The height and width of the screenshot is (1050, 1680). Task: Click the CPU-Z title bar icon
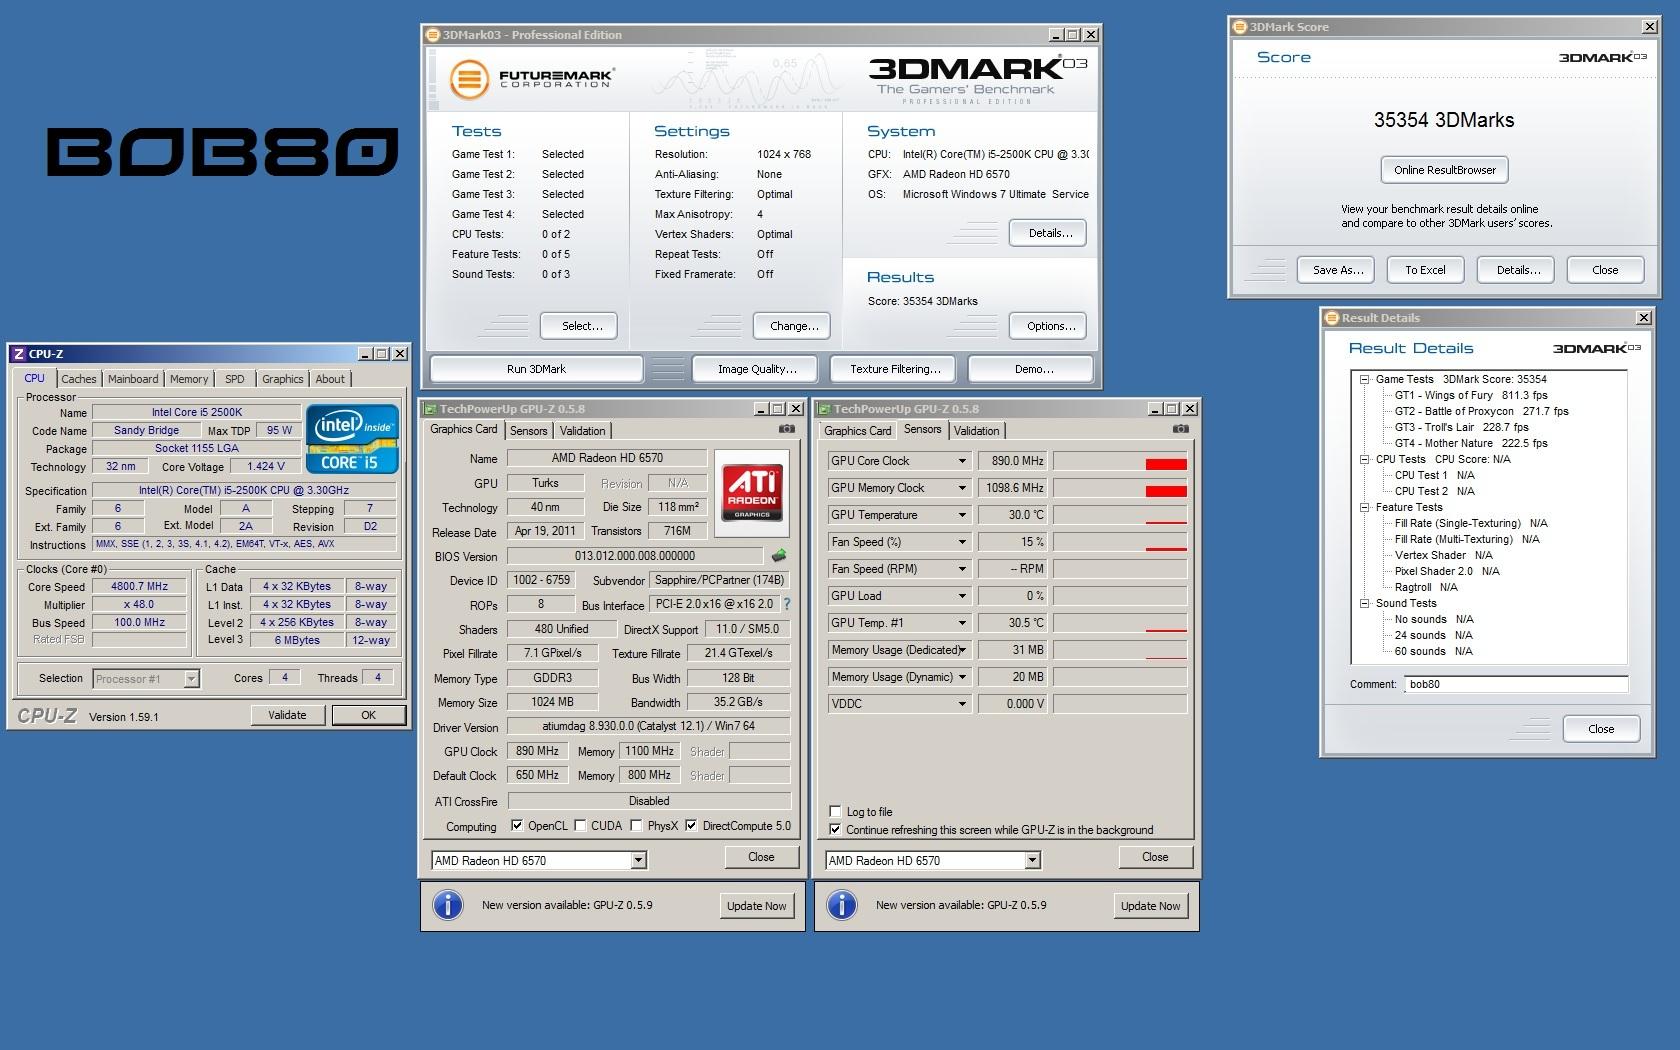click(18, 354)
